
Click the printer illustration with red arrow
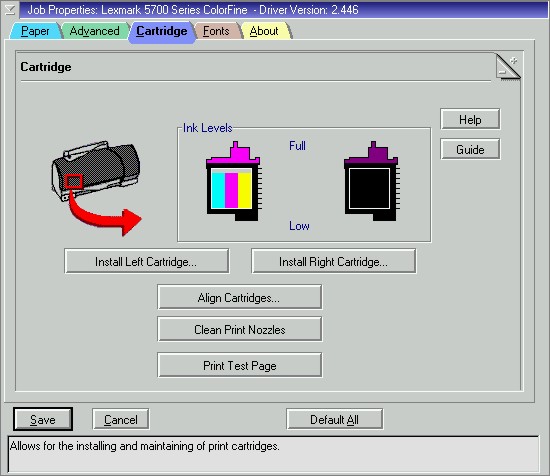click(x=96, y=188)
